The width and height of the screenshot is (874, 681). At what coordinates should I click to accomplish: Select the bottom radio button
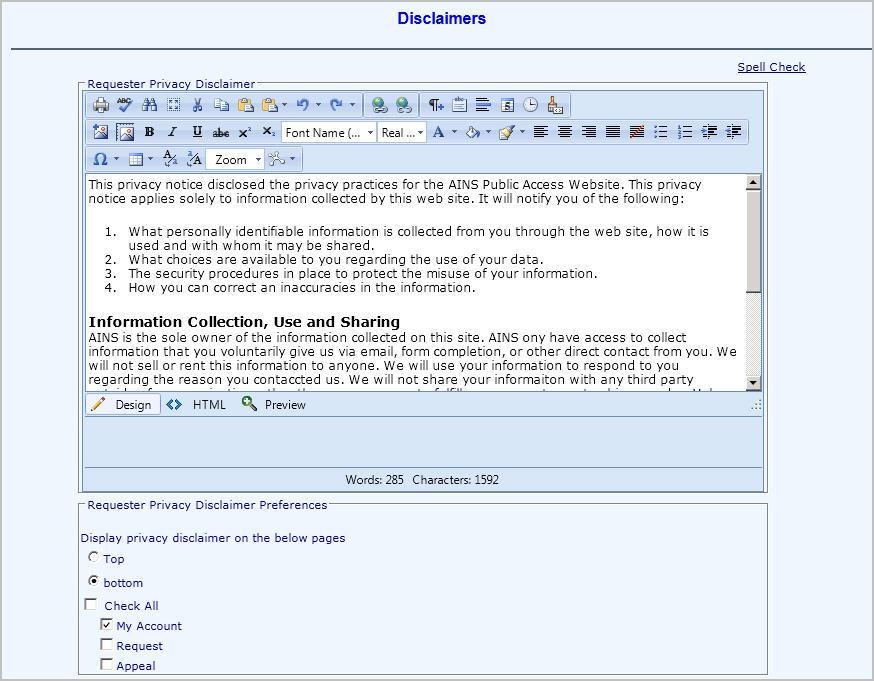tap(93, 581)
